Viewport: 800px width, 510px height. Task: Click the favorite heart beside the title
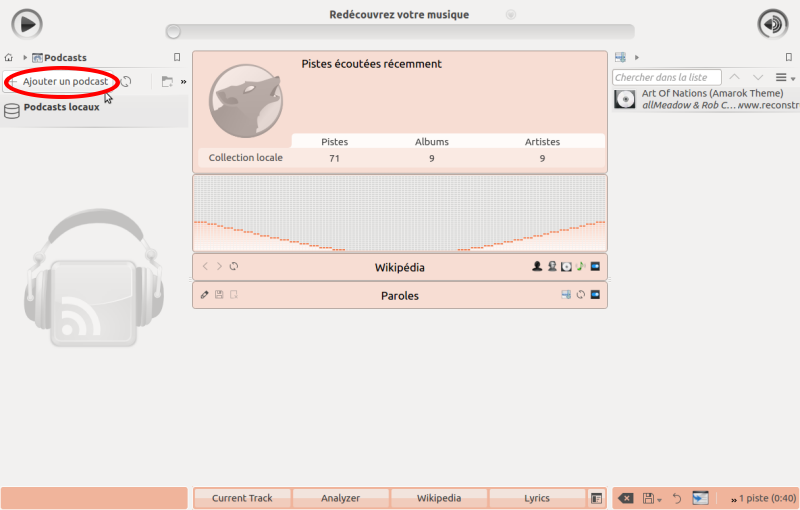tap(511, 14)
